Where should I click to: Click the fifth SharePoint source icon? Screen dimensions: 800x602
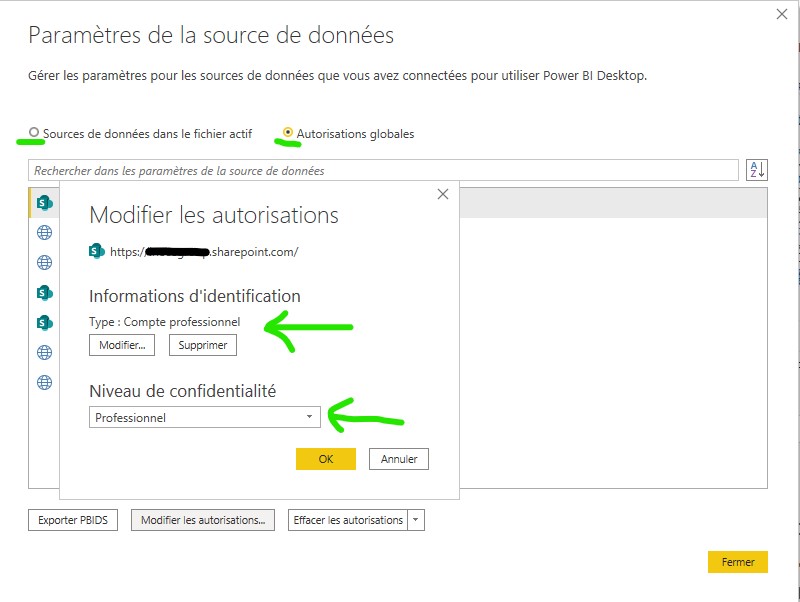pyautogui.click(x=43, y=322)
